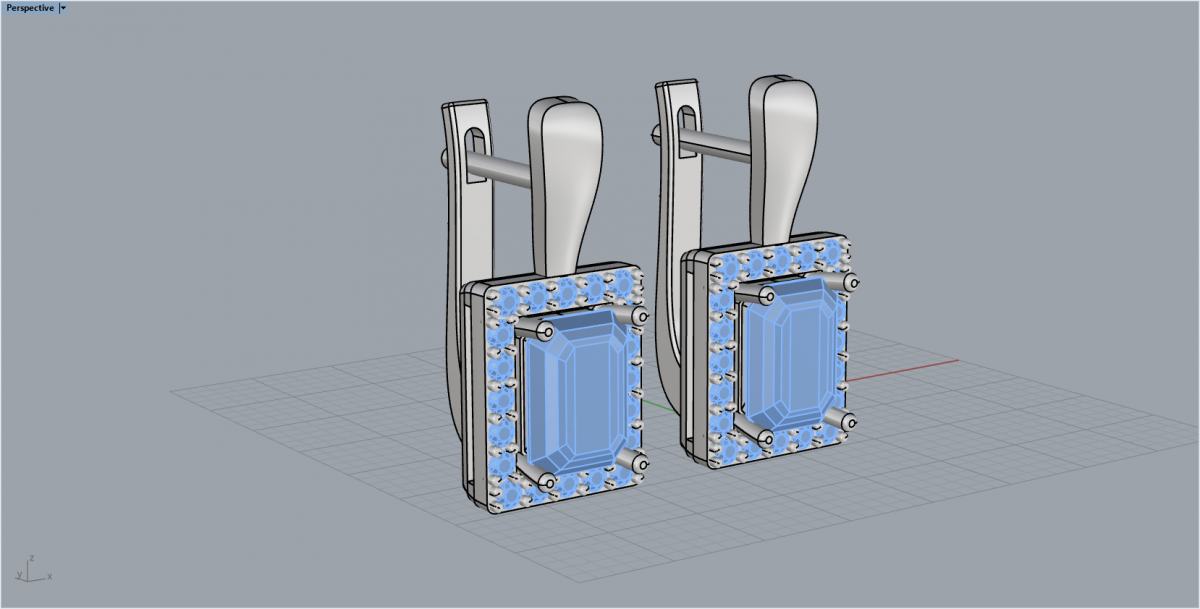Image resolution: width=1200 pixels, height=609 pixels.
Task: Click the green Y-axis line between the earrings
Action: [656, 403]
